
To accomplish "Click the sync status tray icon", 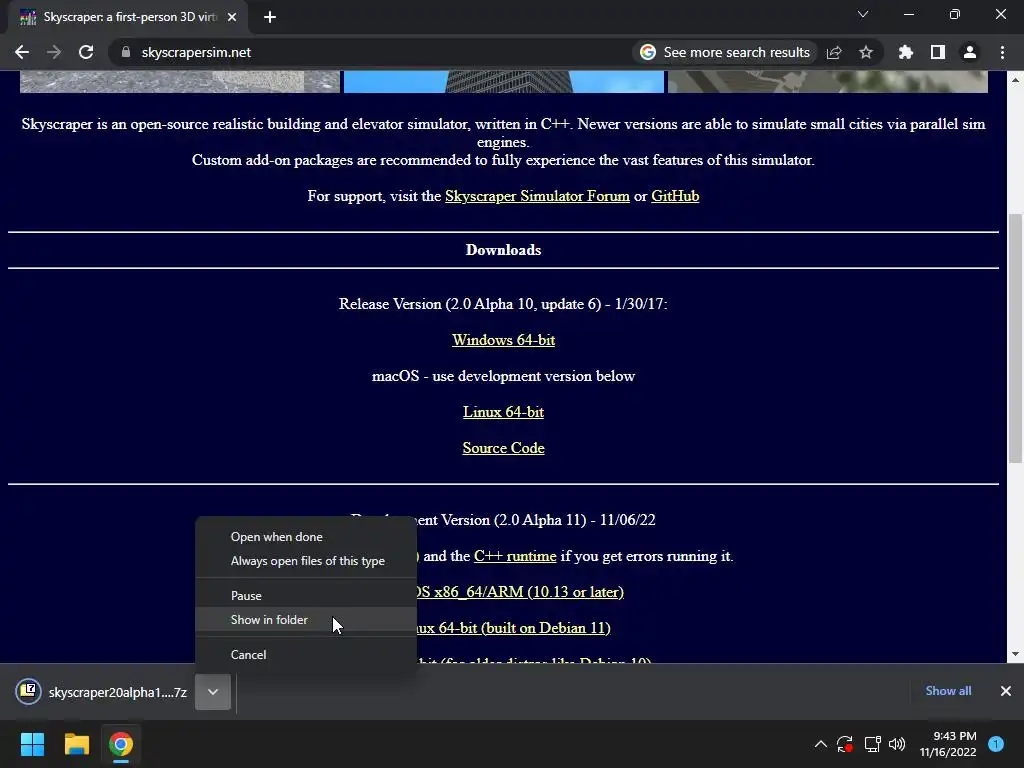I will [845, 744].
